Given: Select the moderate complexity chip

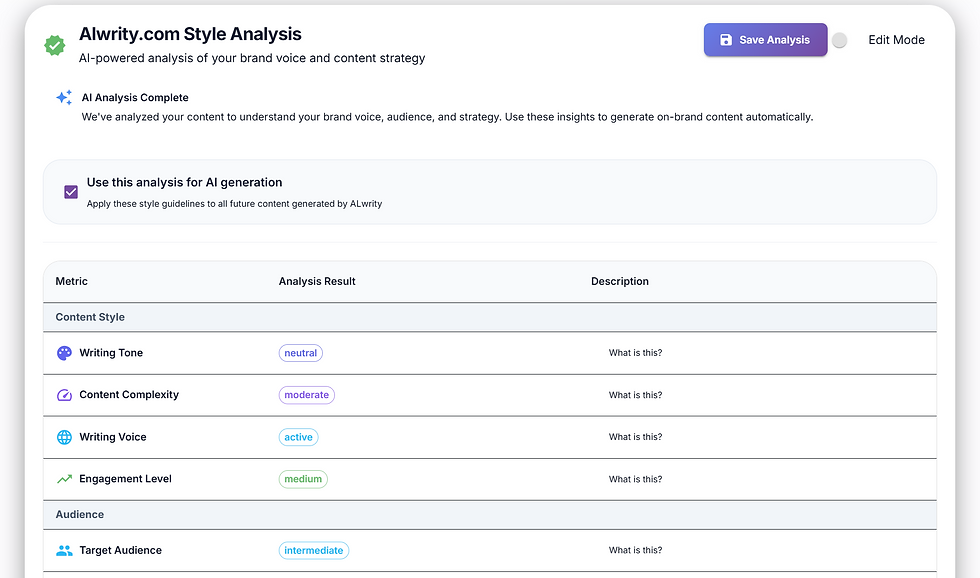Looking at the screenshot, I should point(307,395).
